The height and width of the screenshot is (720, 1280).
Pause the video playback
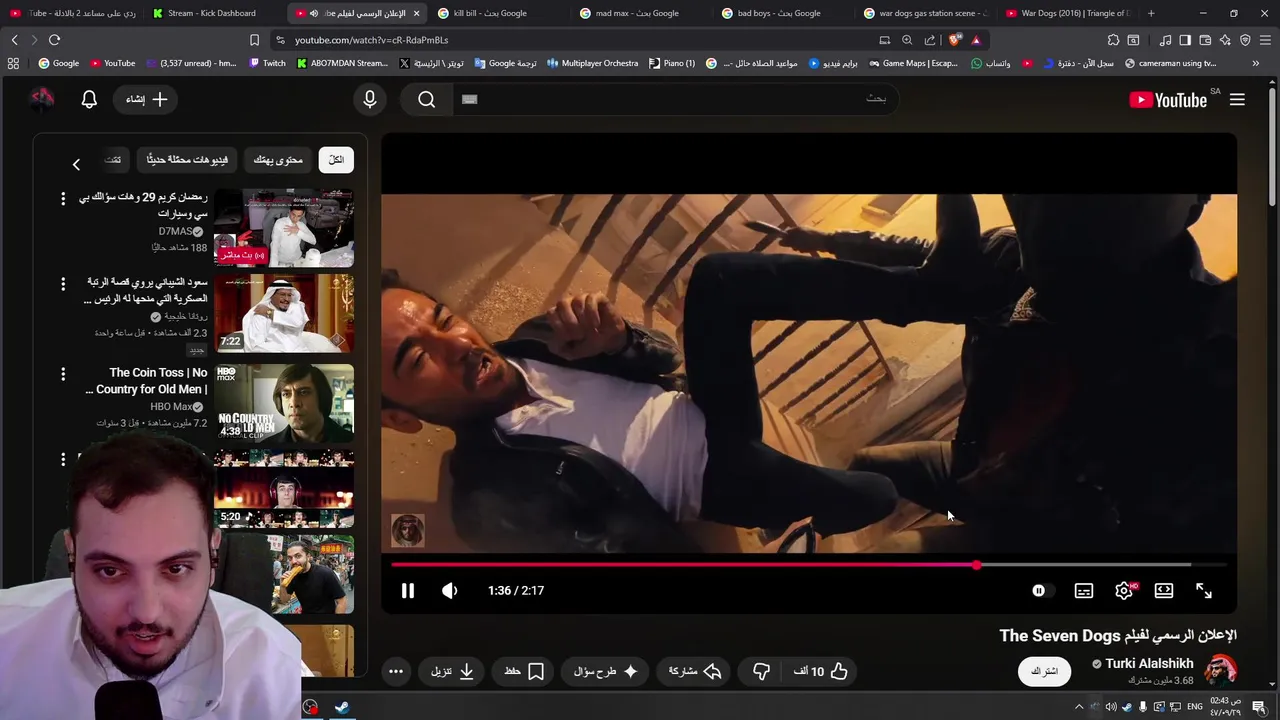coord(408,591)
